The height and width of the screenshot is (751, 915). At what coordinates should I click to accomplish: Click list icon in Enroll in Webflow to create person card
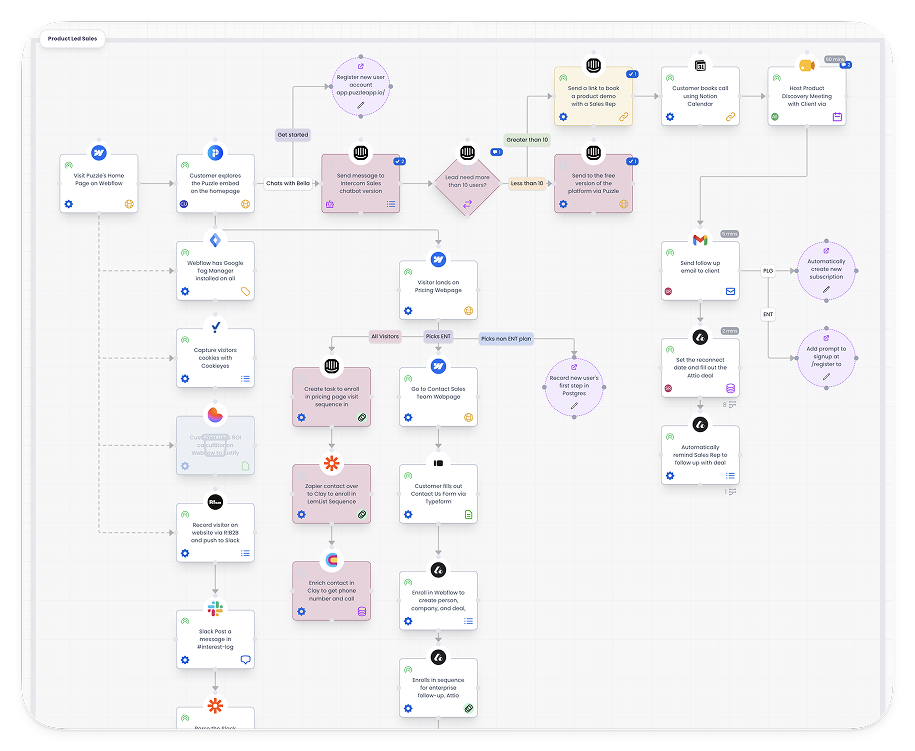coord(468,621)
